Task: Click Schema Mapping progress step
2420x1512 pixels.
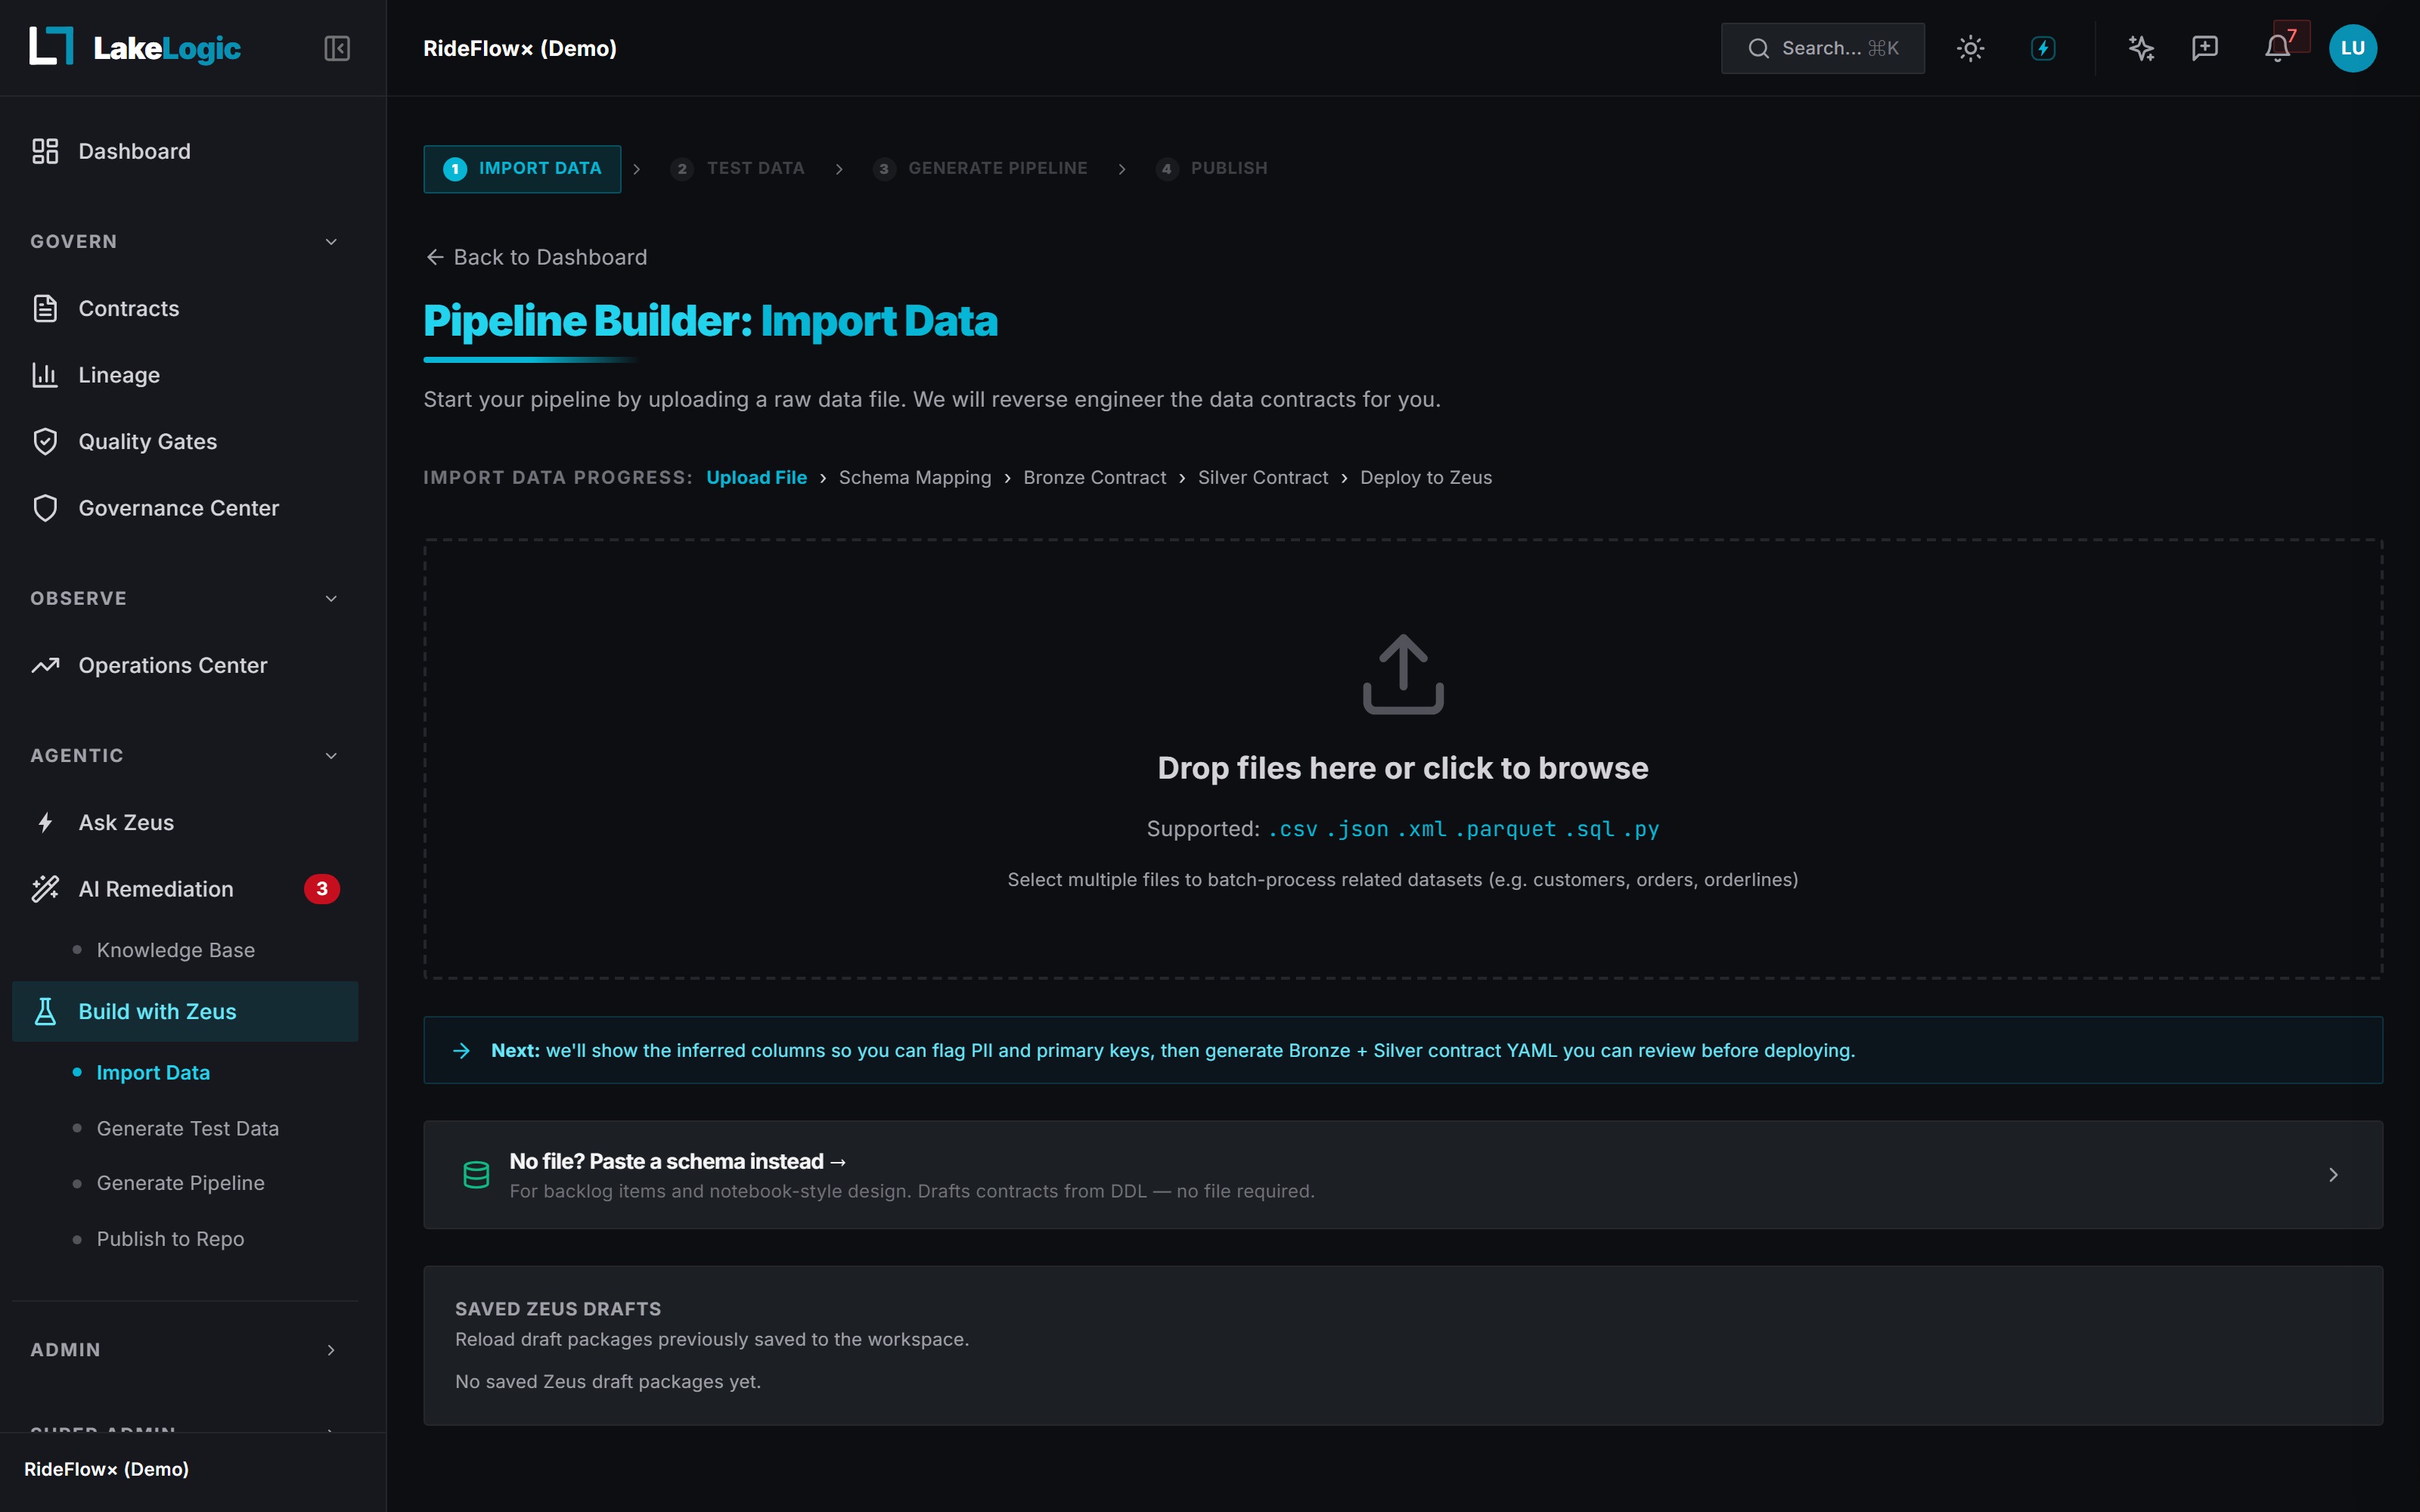Action: 915,477
